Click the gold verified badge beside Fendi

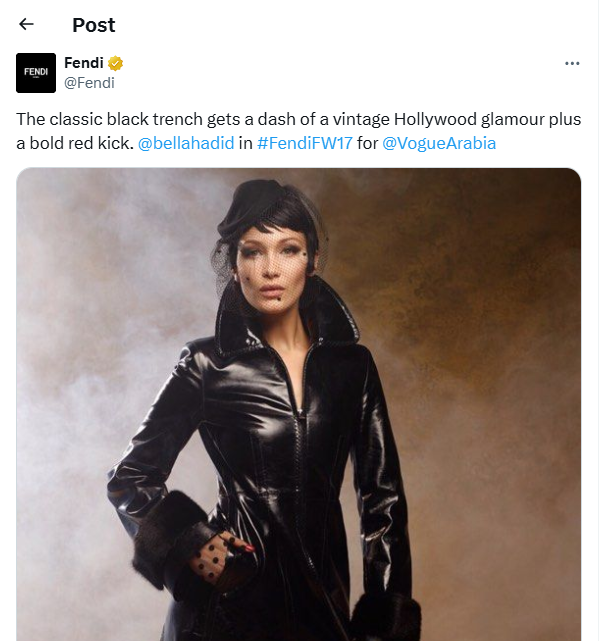point(116,63)
